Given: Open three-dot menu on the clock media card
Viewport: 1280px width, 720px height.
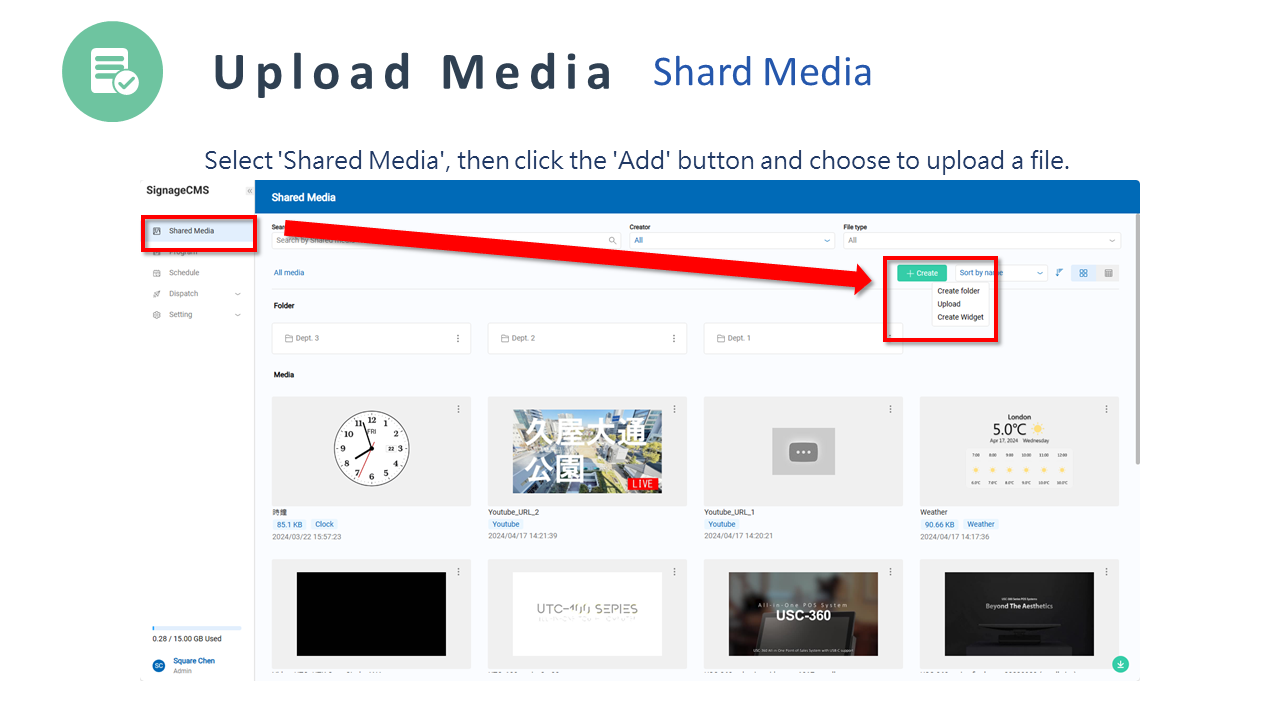Looking at the screenshot, I should [458, 409].
